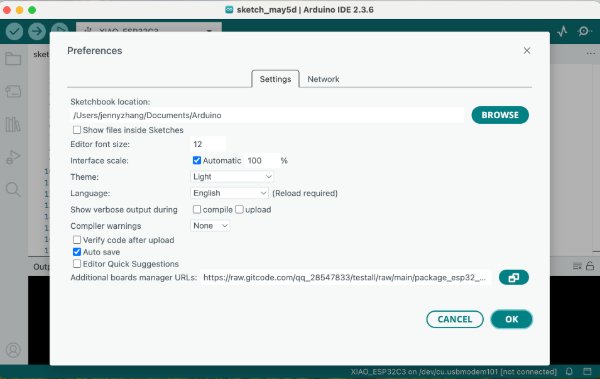The width and height of the screenshot is (600, 379).
Task: Open the Boards Manager sidebar icon
Action: [x=13, y=91]
